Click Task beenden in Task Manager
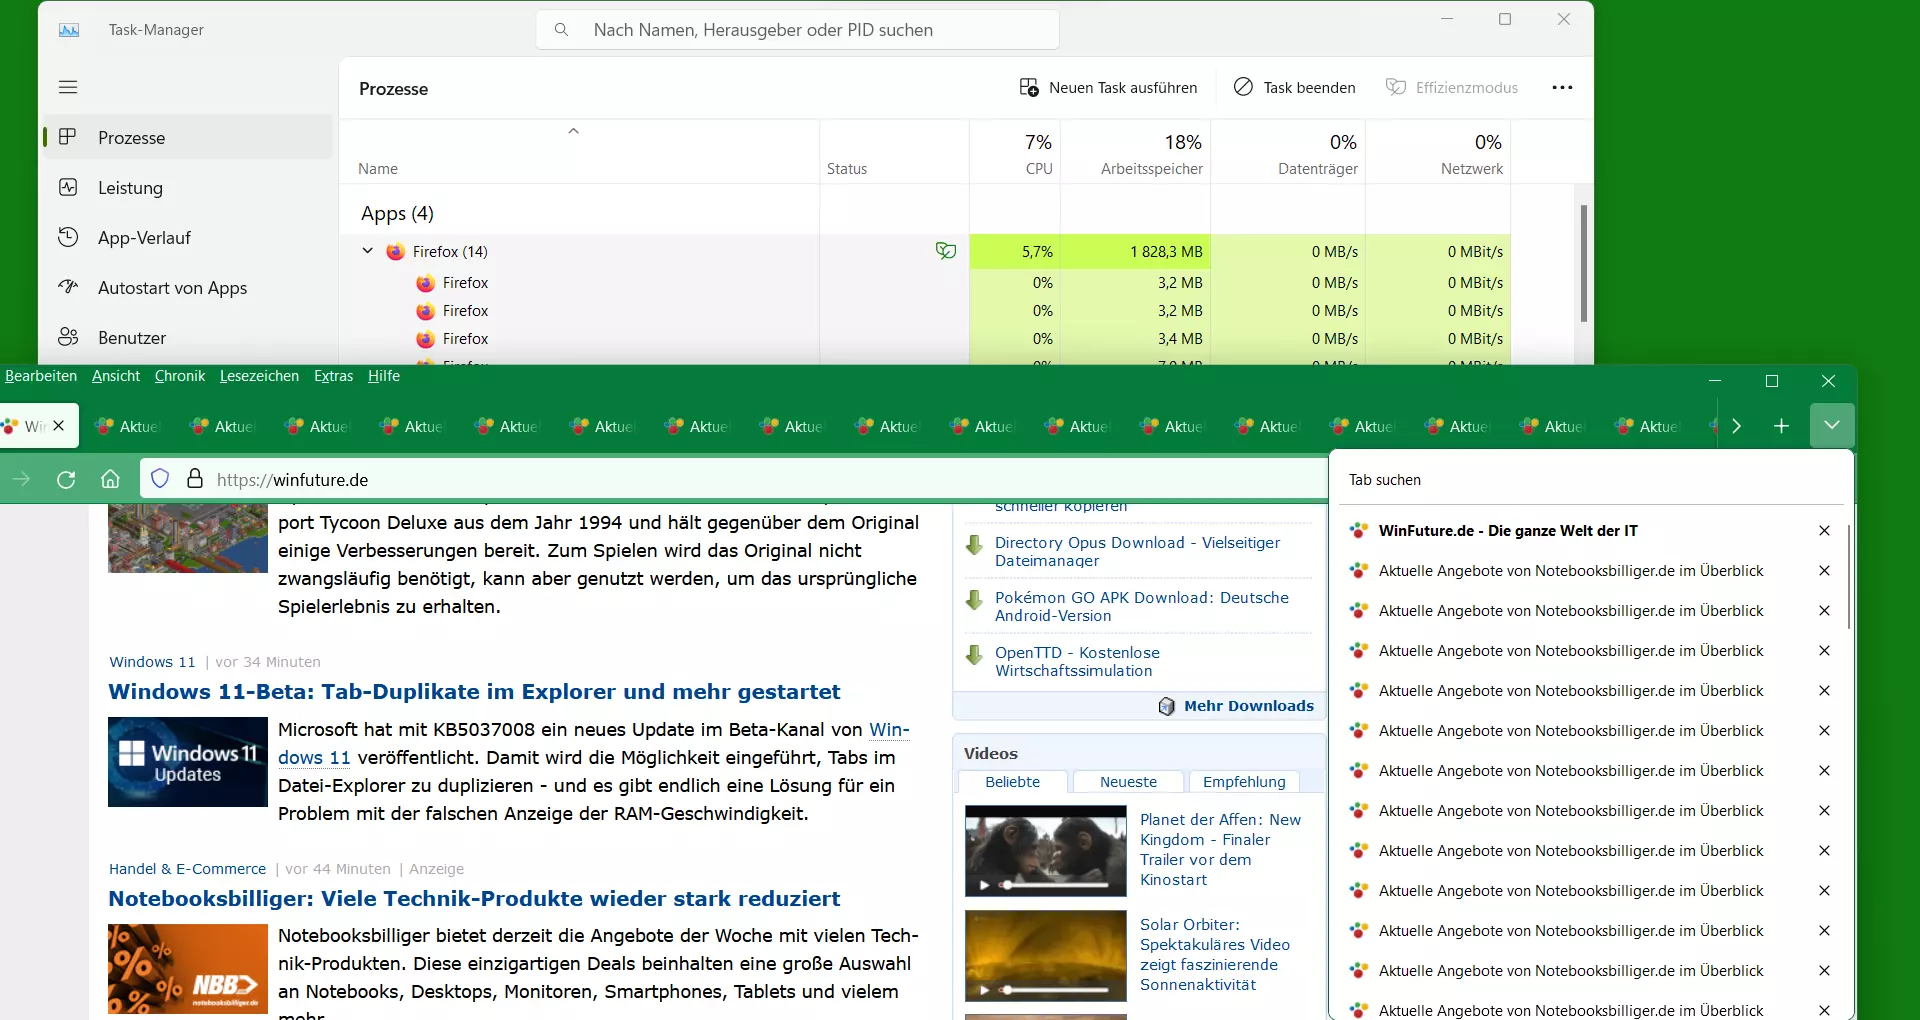 pos(1294,88)
